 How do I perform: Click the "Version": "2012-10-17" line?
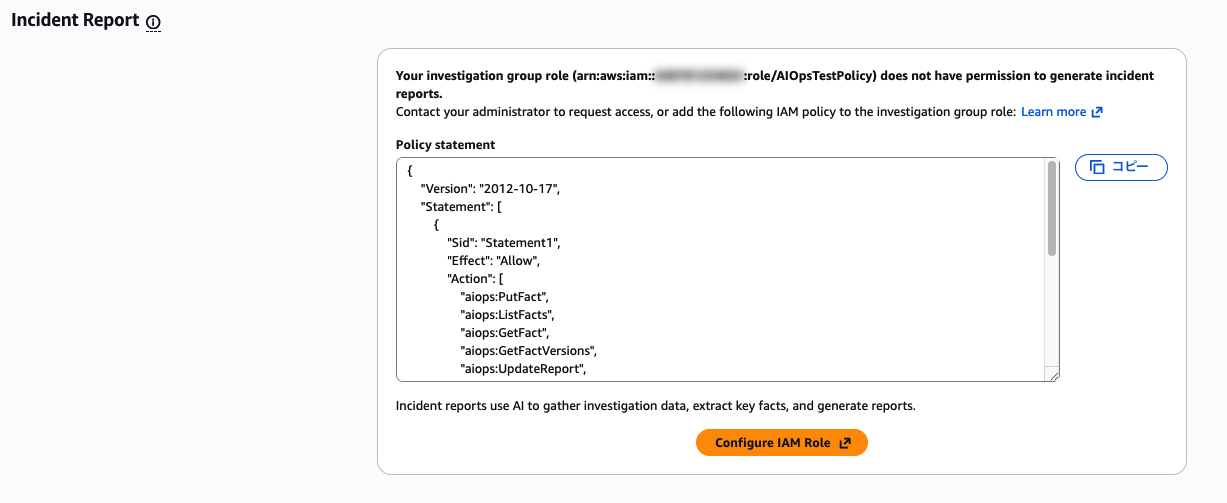click(490, 189)
